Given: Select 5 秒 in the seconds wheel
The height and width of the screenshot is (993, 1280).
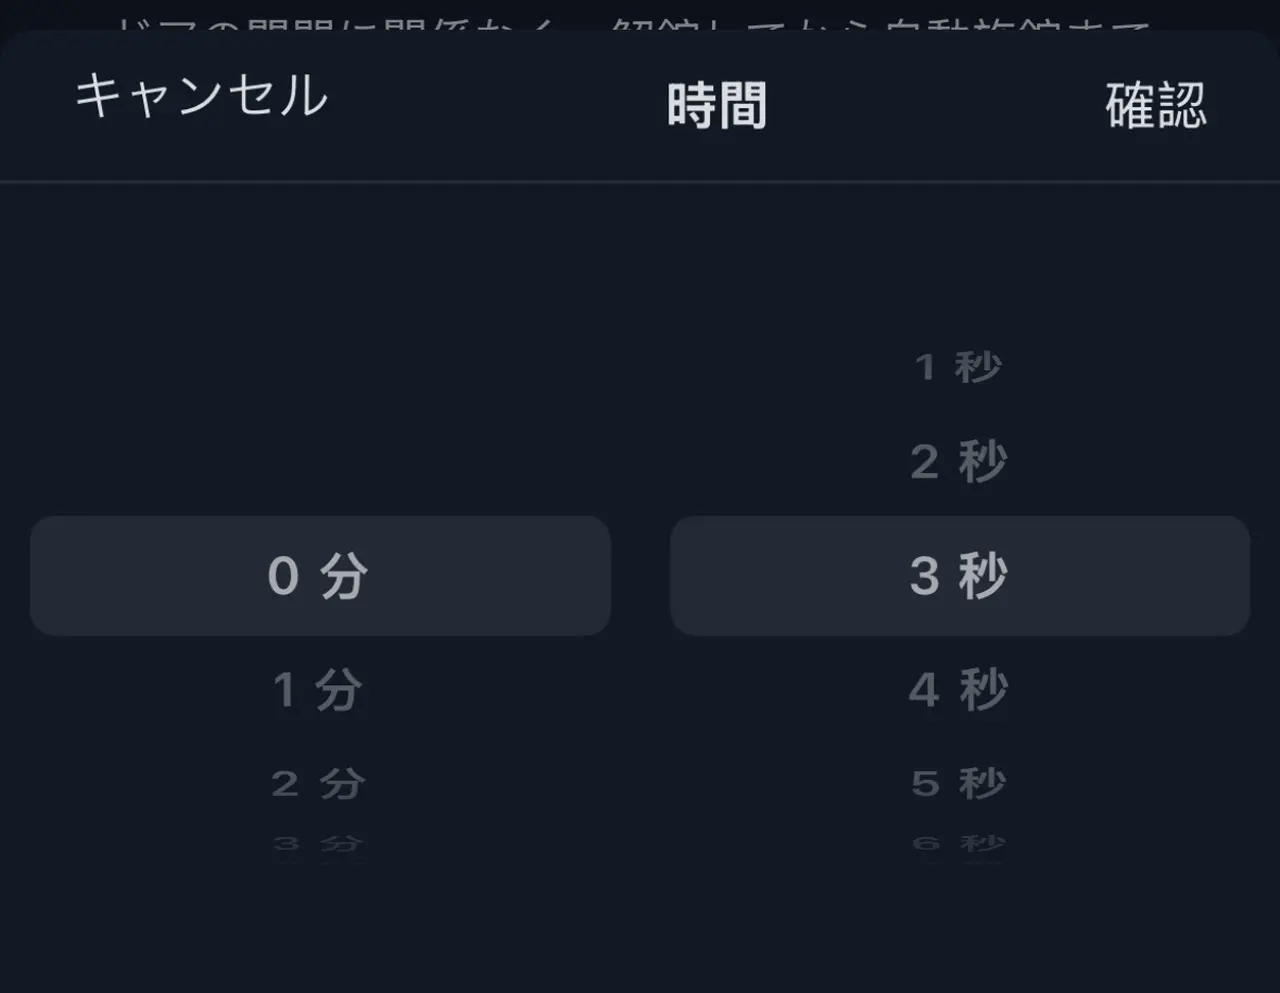Looking at the screenshot, I should point(958,783).
